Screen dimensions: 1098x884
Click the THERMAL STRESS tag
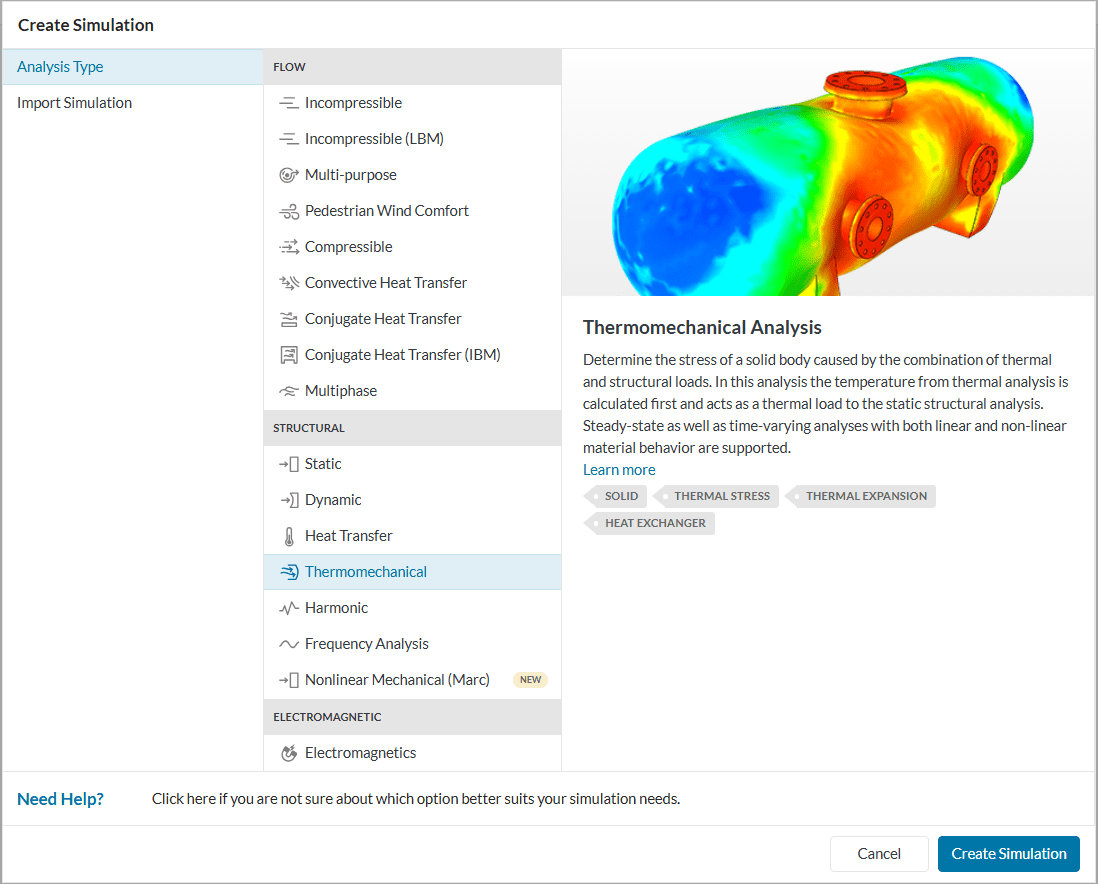click(721, 496)
